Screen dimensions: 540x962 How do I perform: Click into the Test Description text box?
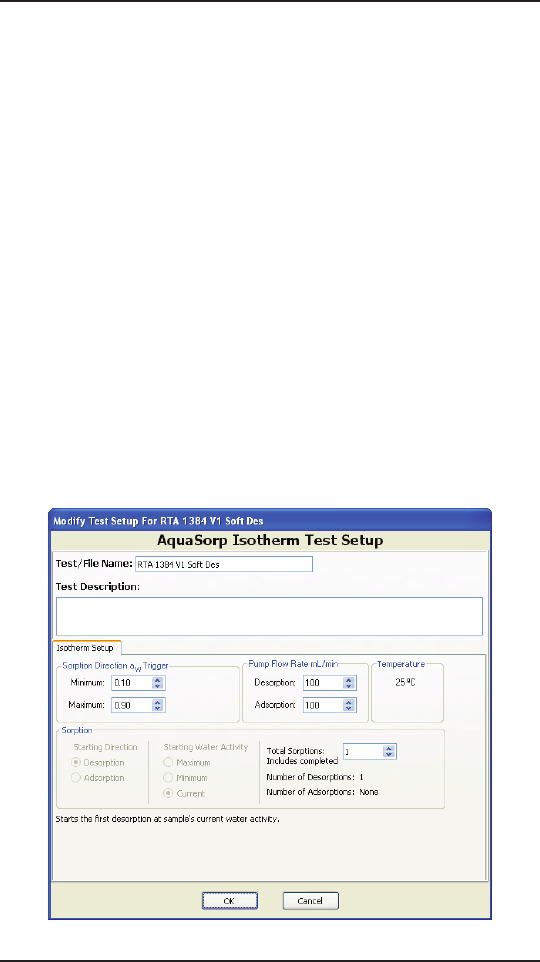pos(269,616)
